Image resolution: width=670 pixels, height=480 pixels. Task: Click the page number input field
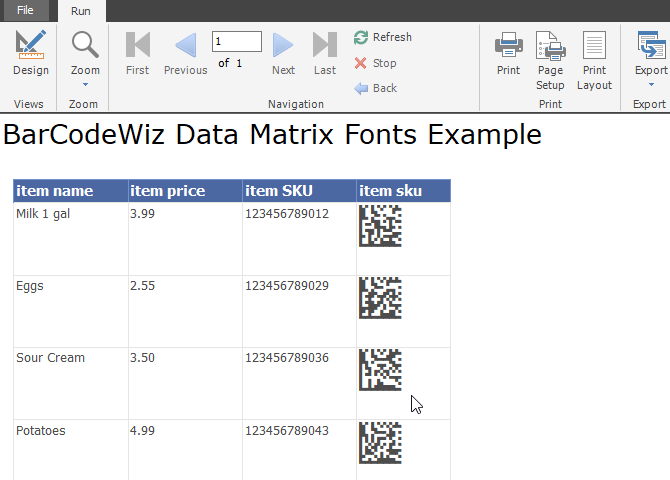click(237, 41)
